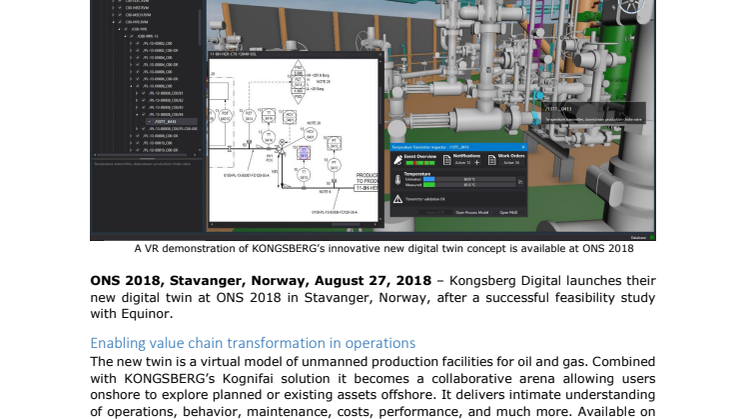Click the thermometer icon beside Temperature
The height and width of the screenshot is (419, 746).
(x=398, y=180)
